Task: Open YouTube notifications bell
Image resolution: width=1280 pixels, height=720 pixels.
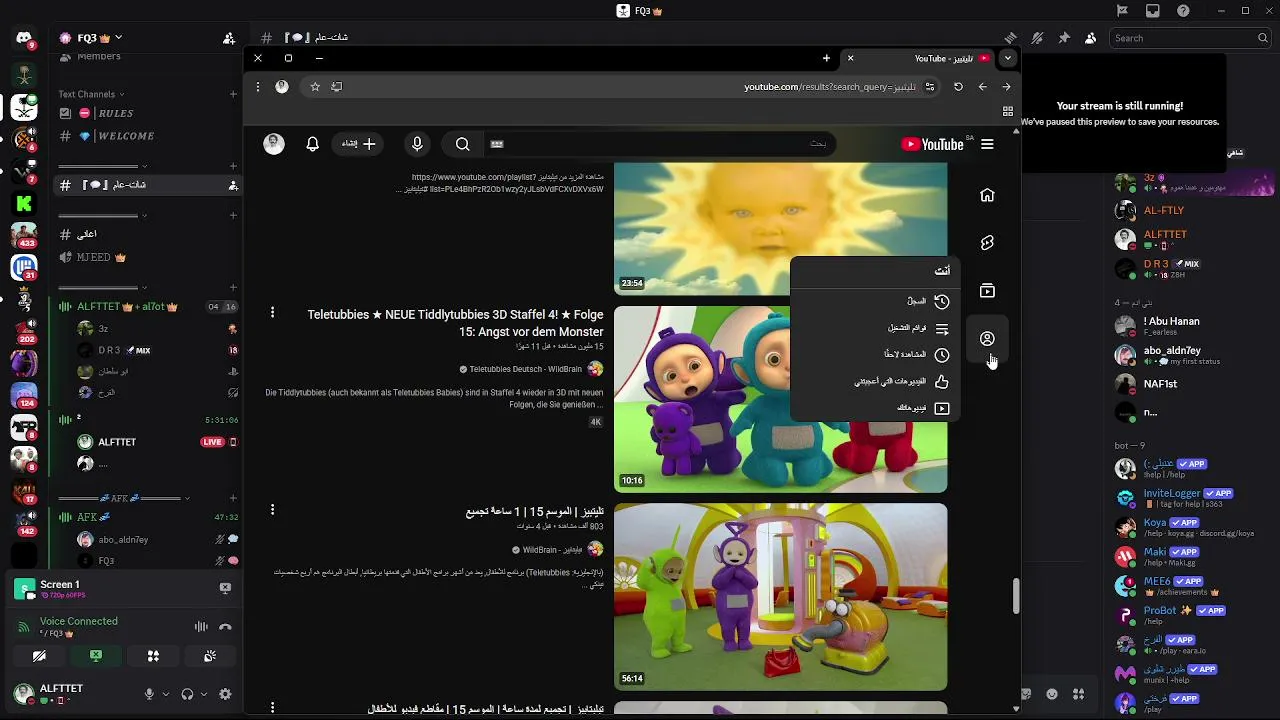Action: (312, 144)
